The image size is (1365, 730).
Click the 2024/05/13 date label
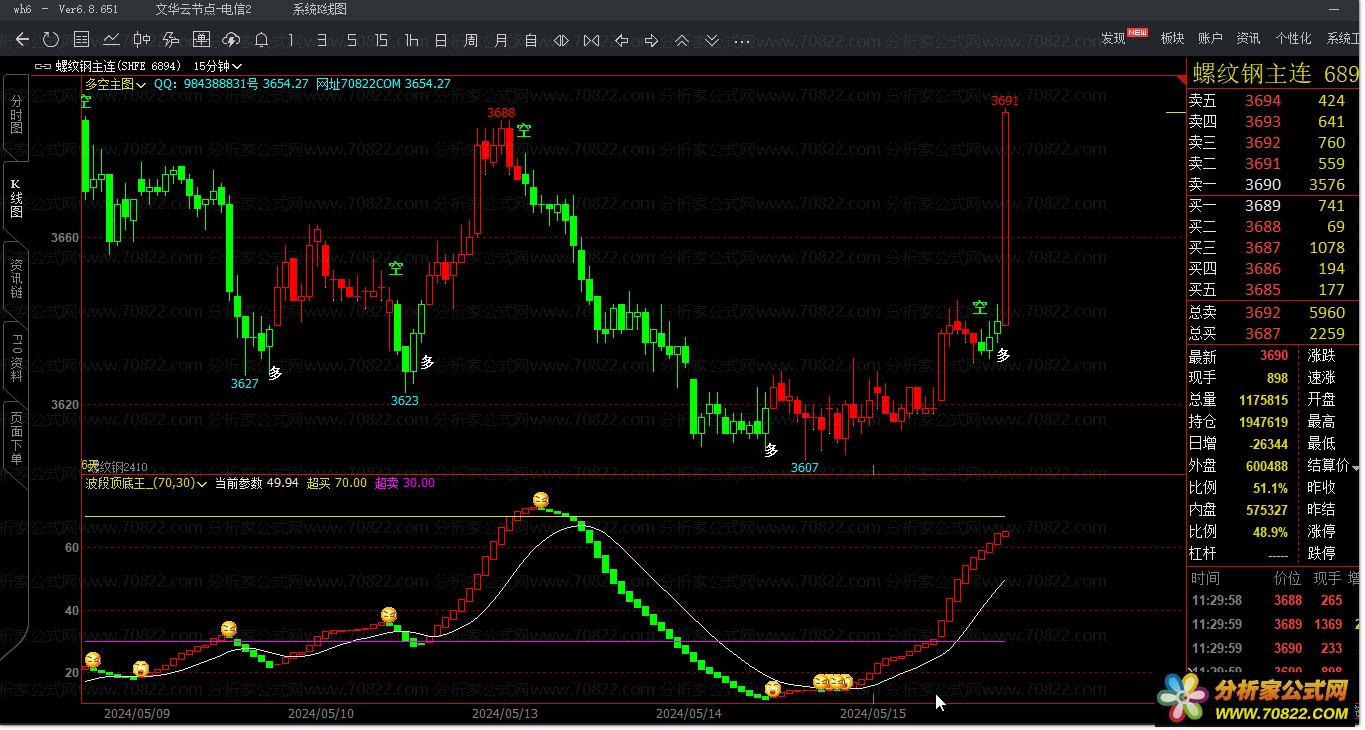(505, 713)
